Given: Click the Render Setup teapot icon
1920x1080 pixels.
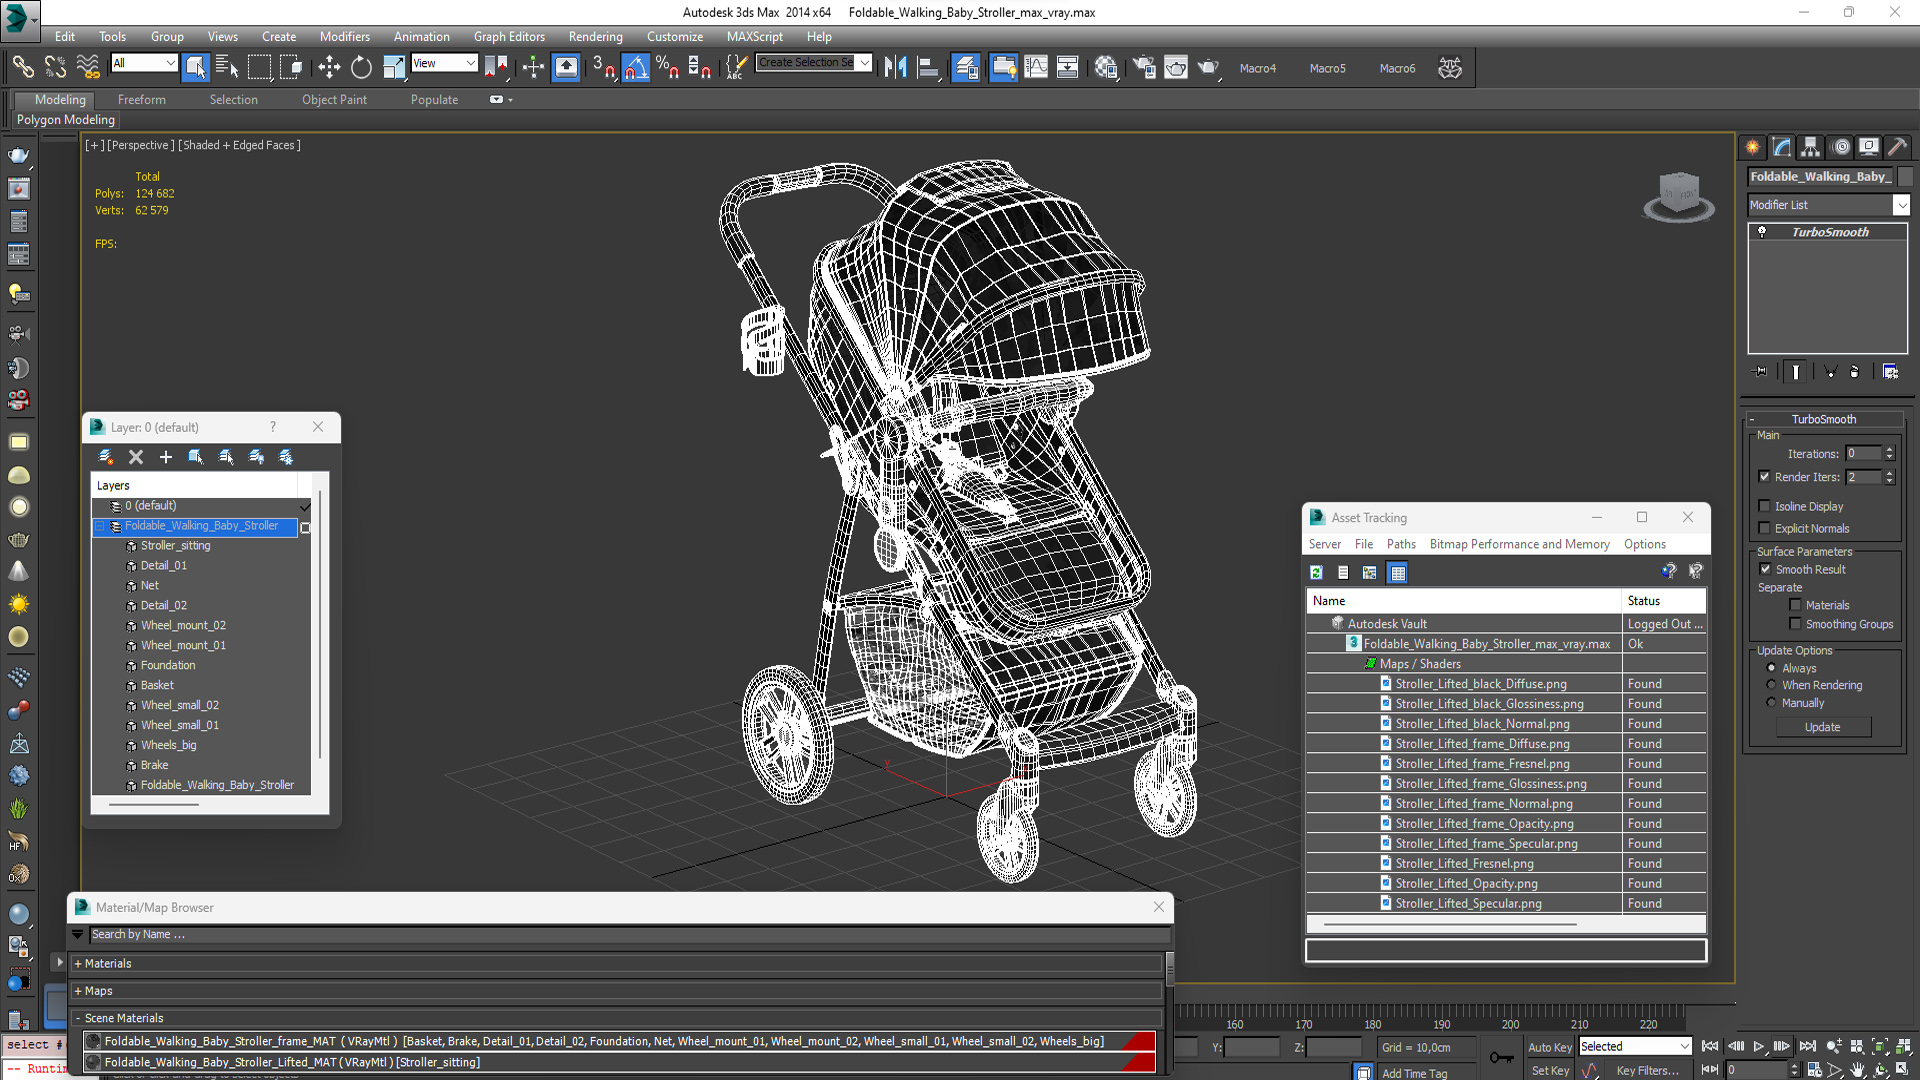Looking at the screenshot, I should click(x=1144, y=67).
